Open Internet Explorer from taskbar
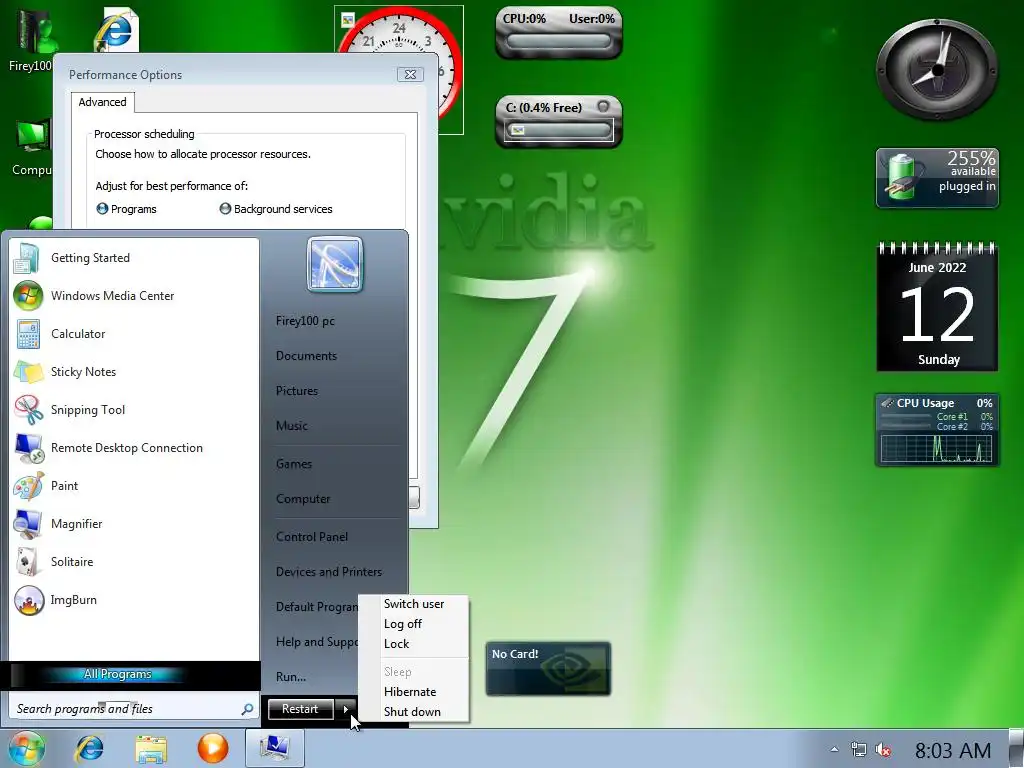The image size is (1024, 768). click(x=89, y=748)
